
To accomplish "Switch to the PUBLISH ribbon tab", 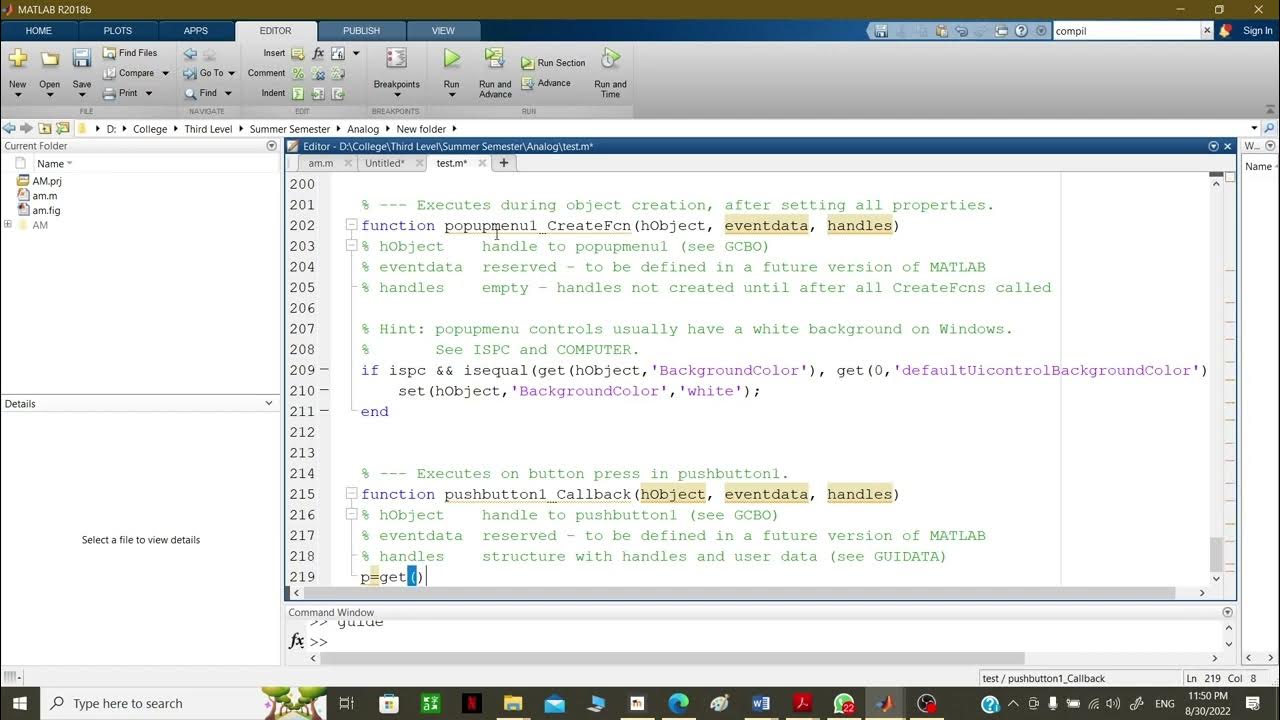I will (x=361, y=31).
